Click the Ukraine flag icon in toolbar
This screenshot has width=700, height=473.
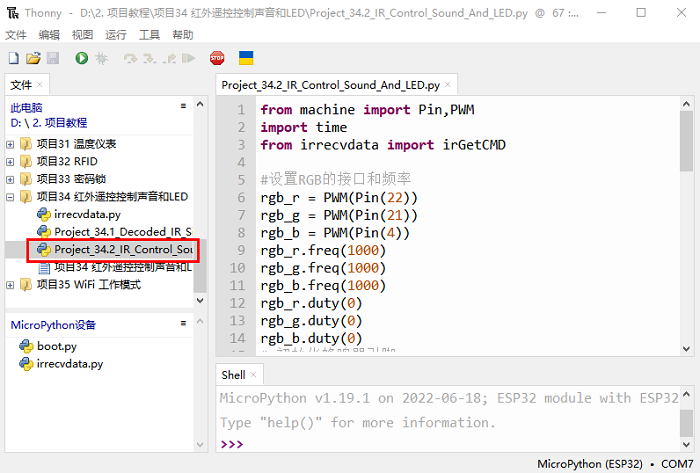245,59
